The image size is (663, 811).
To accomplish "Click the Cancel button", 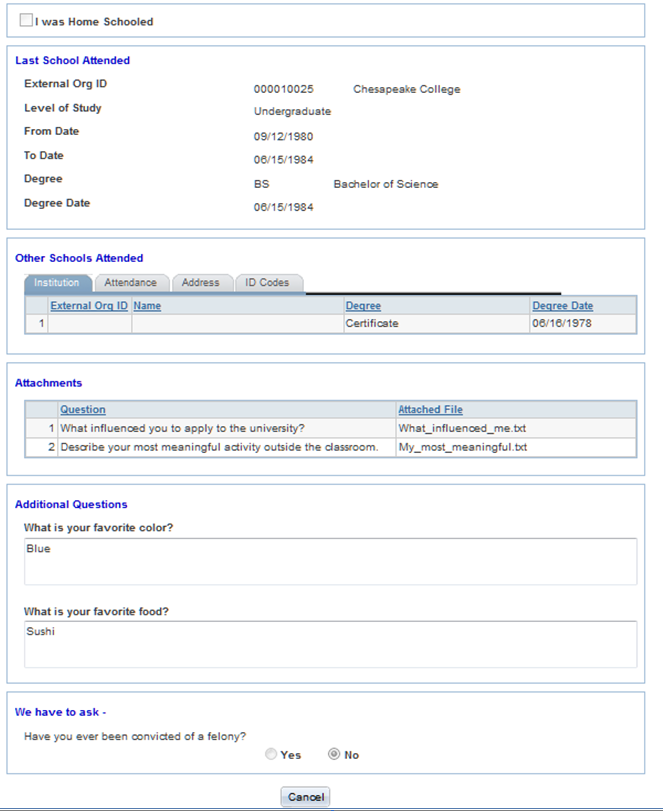I will coord(305,797).
